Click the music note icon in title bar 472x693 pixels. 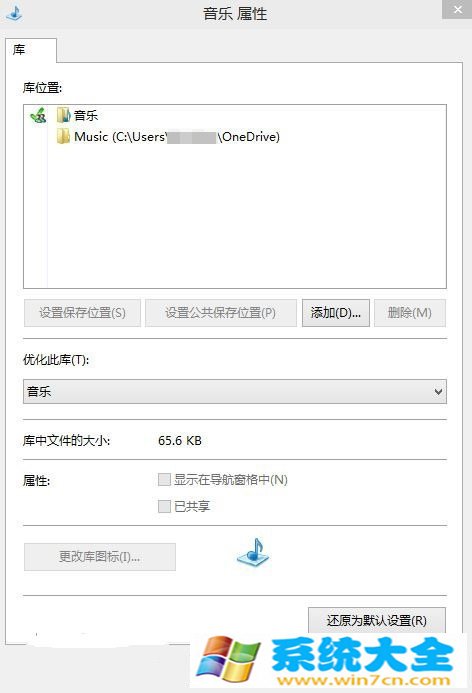[14, 12]
